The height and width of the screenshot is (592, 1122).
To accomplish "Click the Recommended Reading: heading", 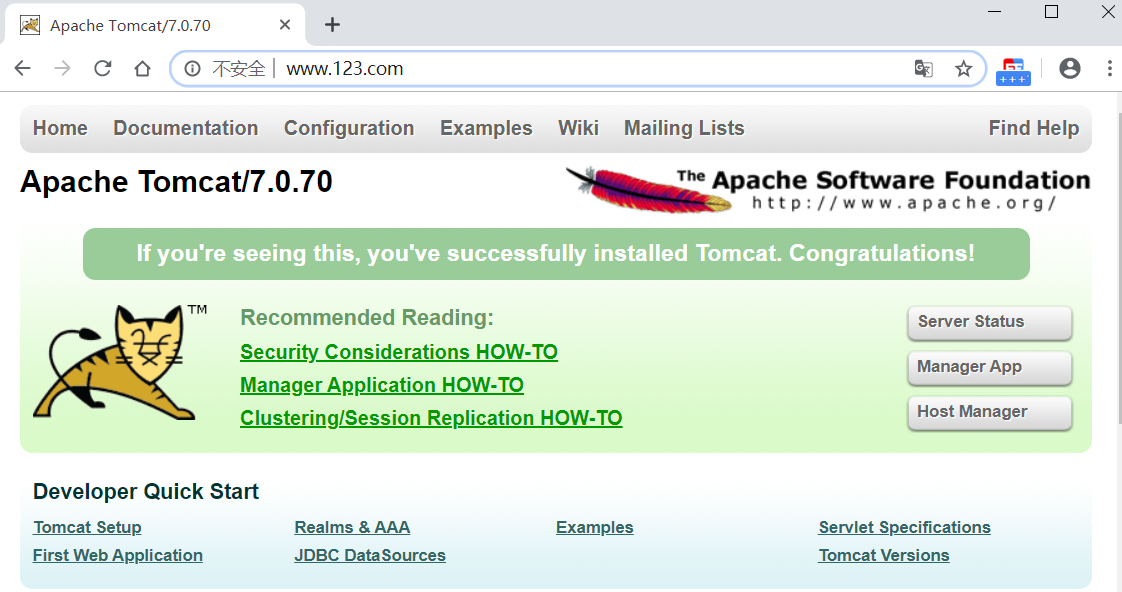I will tap(367, 317).
